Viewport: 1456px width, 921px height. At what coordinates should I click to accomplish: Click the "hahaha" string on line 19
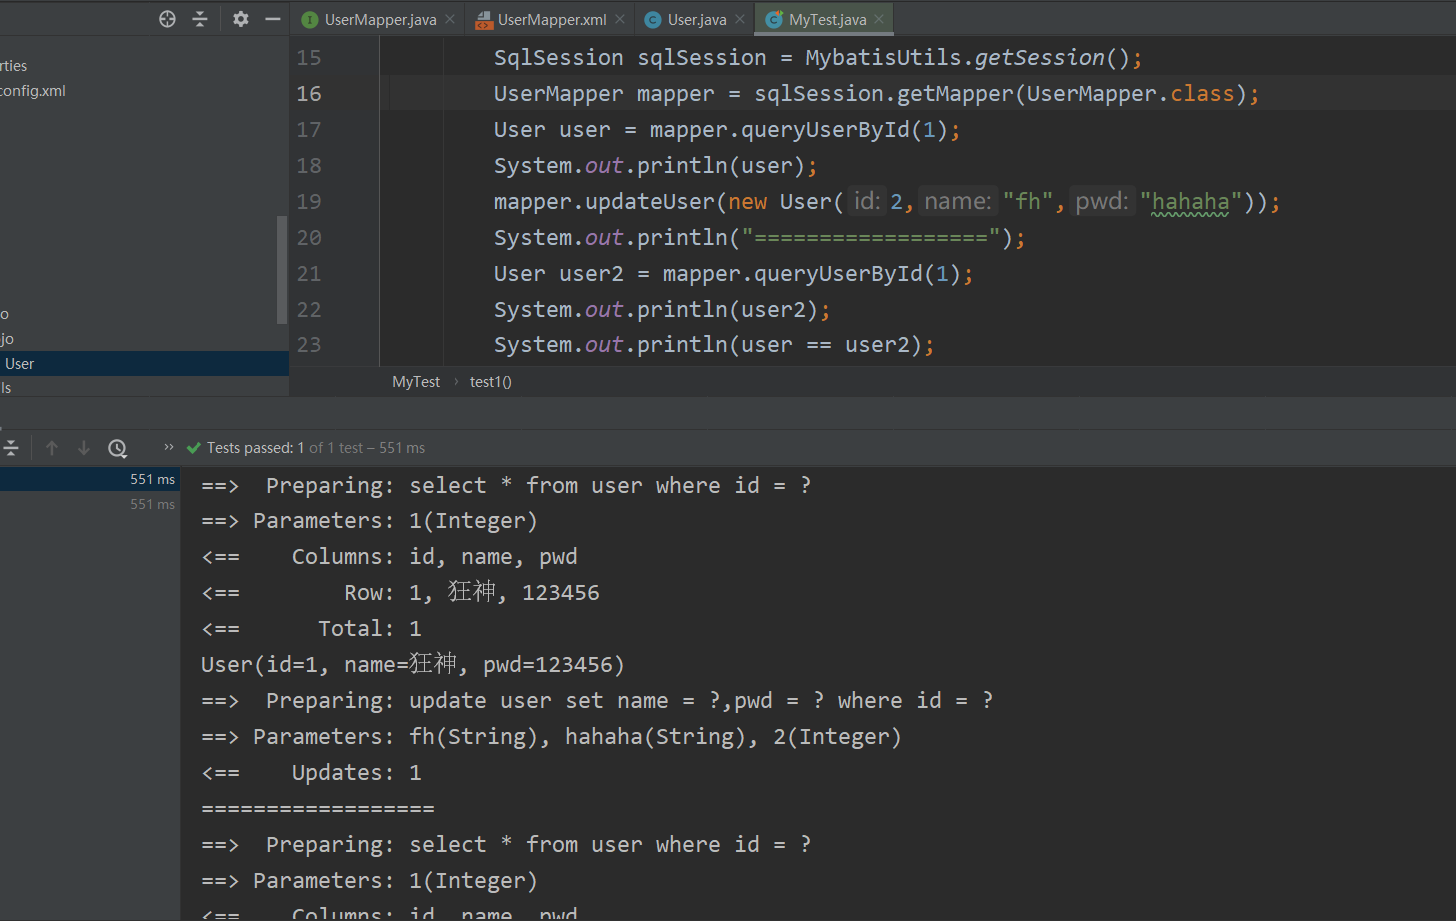[1190, 202]
